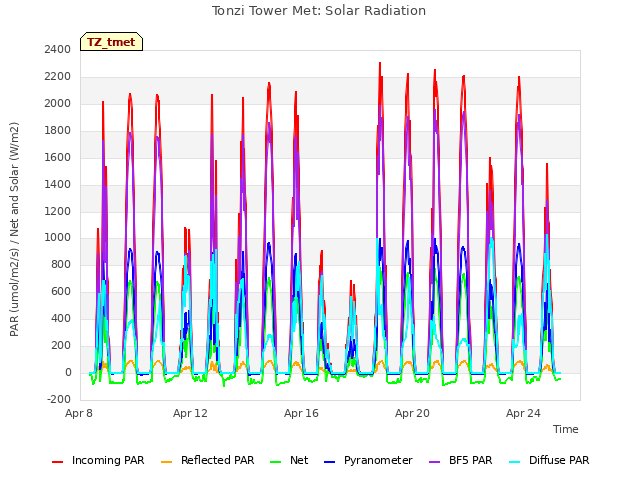Toggle the Reflected PAR legend label
This screenshot has height=480, width=640.
tap(218, 460)
